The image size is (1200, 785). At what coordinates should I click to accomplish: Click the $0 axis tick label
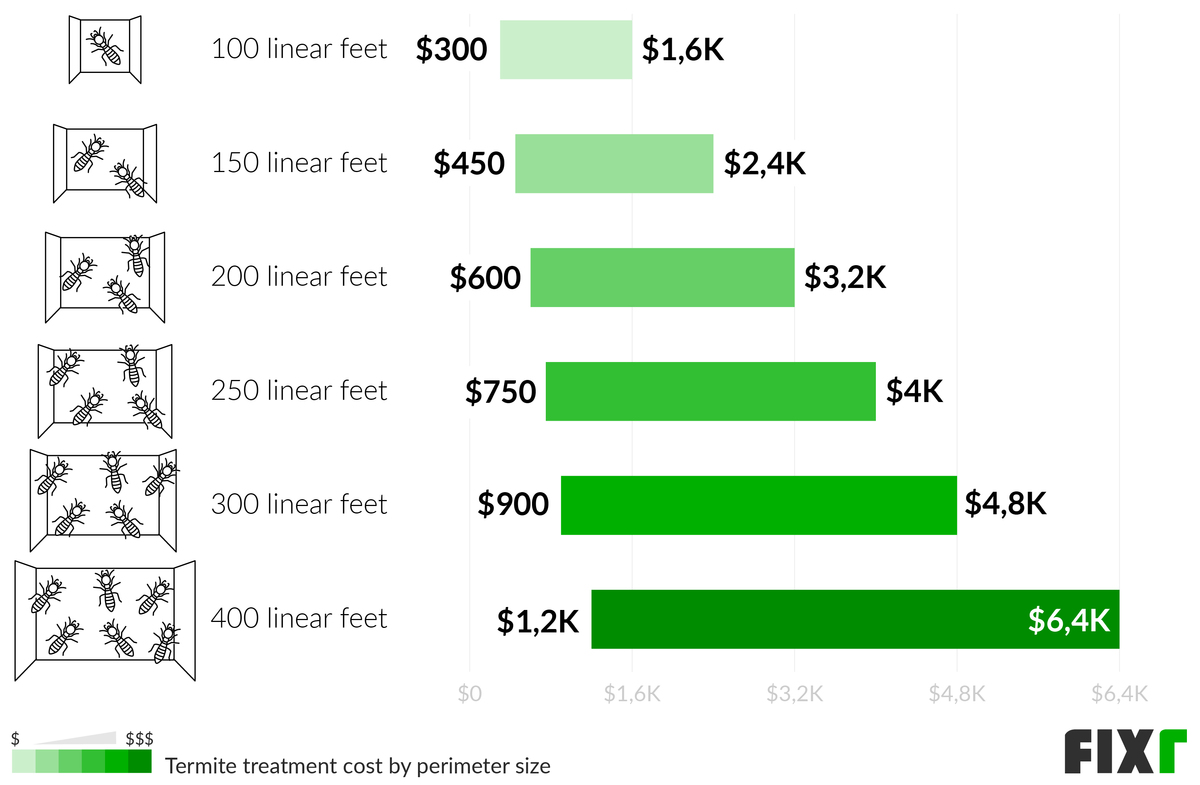(x=469, y=694)
